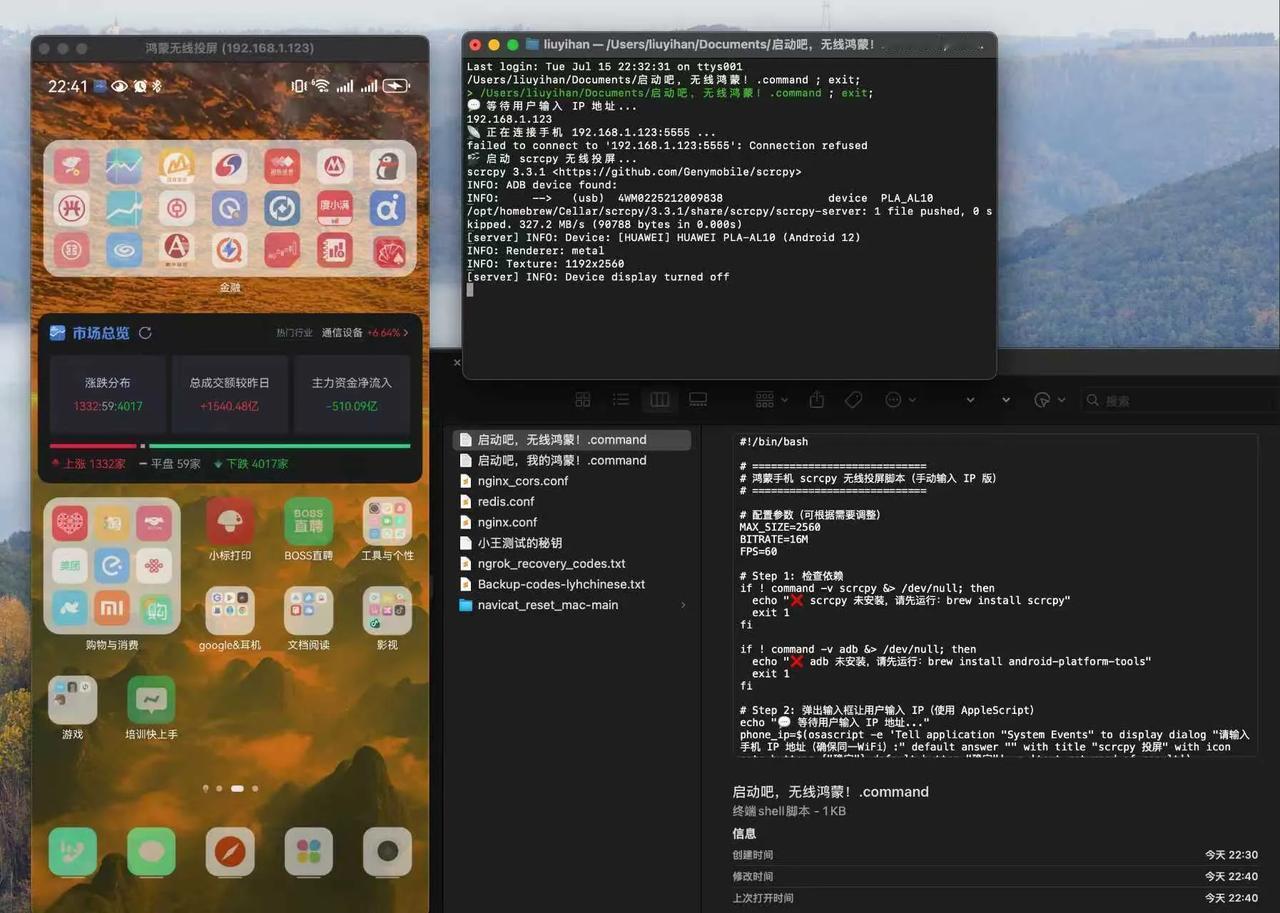Image resolution: width=1280 pixels, height=913 pixels.
Task: Click 上涨 1332家 legend text
Action: click(x=94, y=464)
